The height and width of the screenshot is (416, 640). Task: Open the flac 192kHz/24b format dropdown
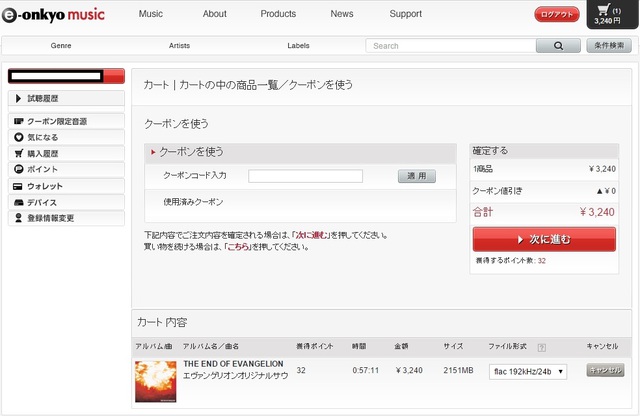coord(528,371)
